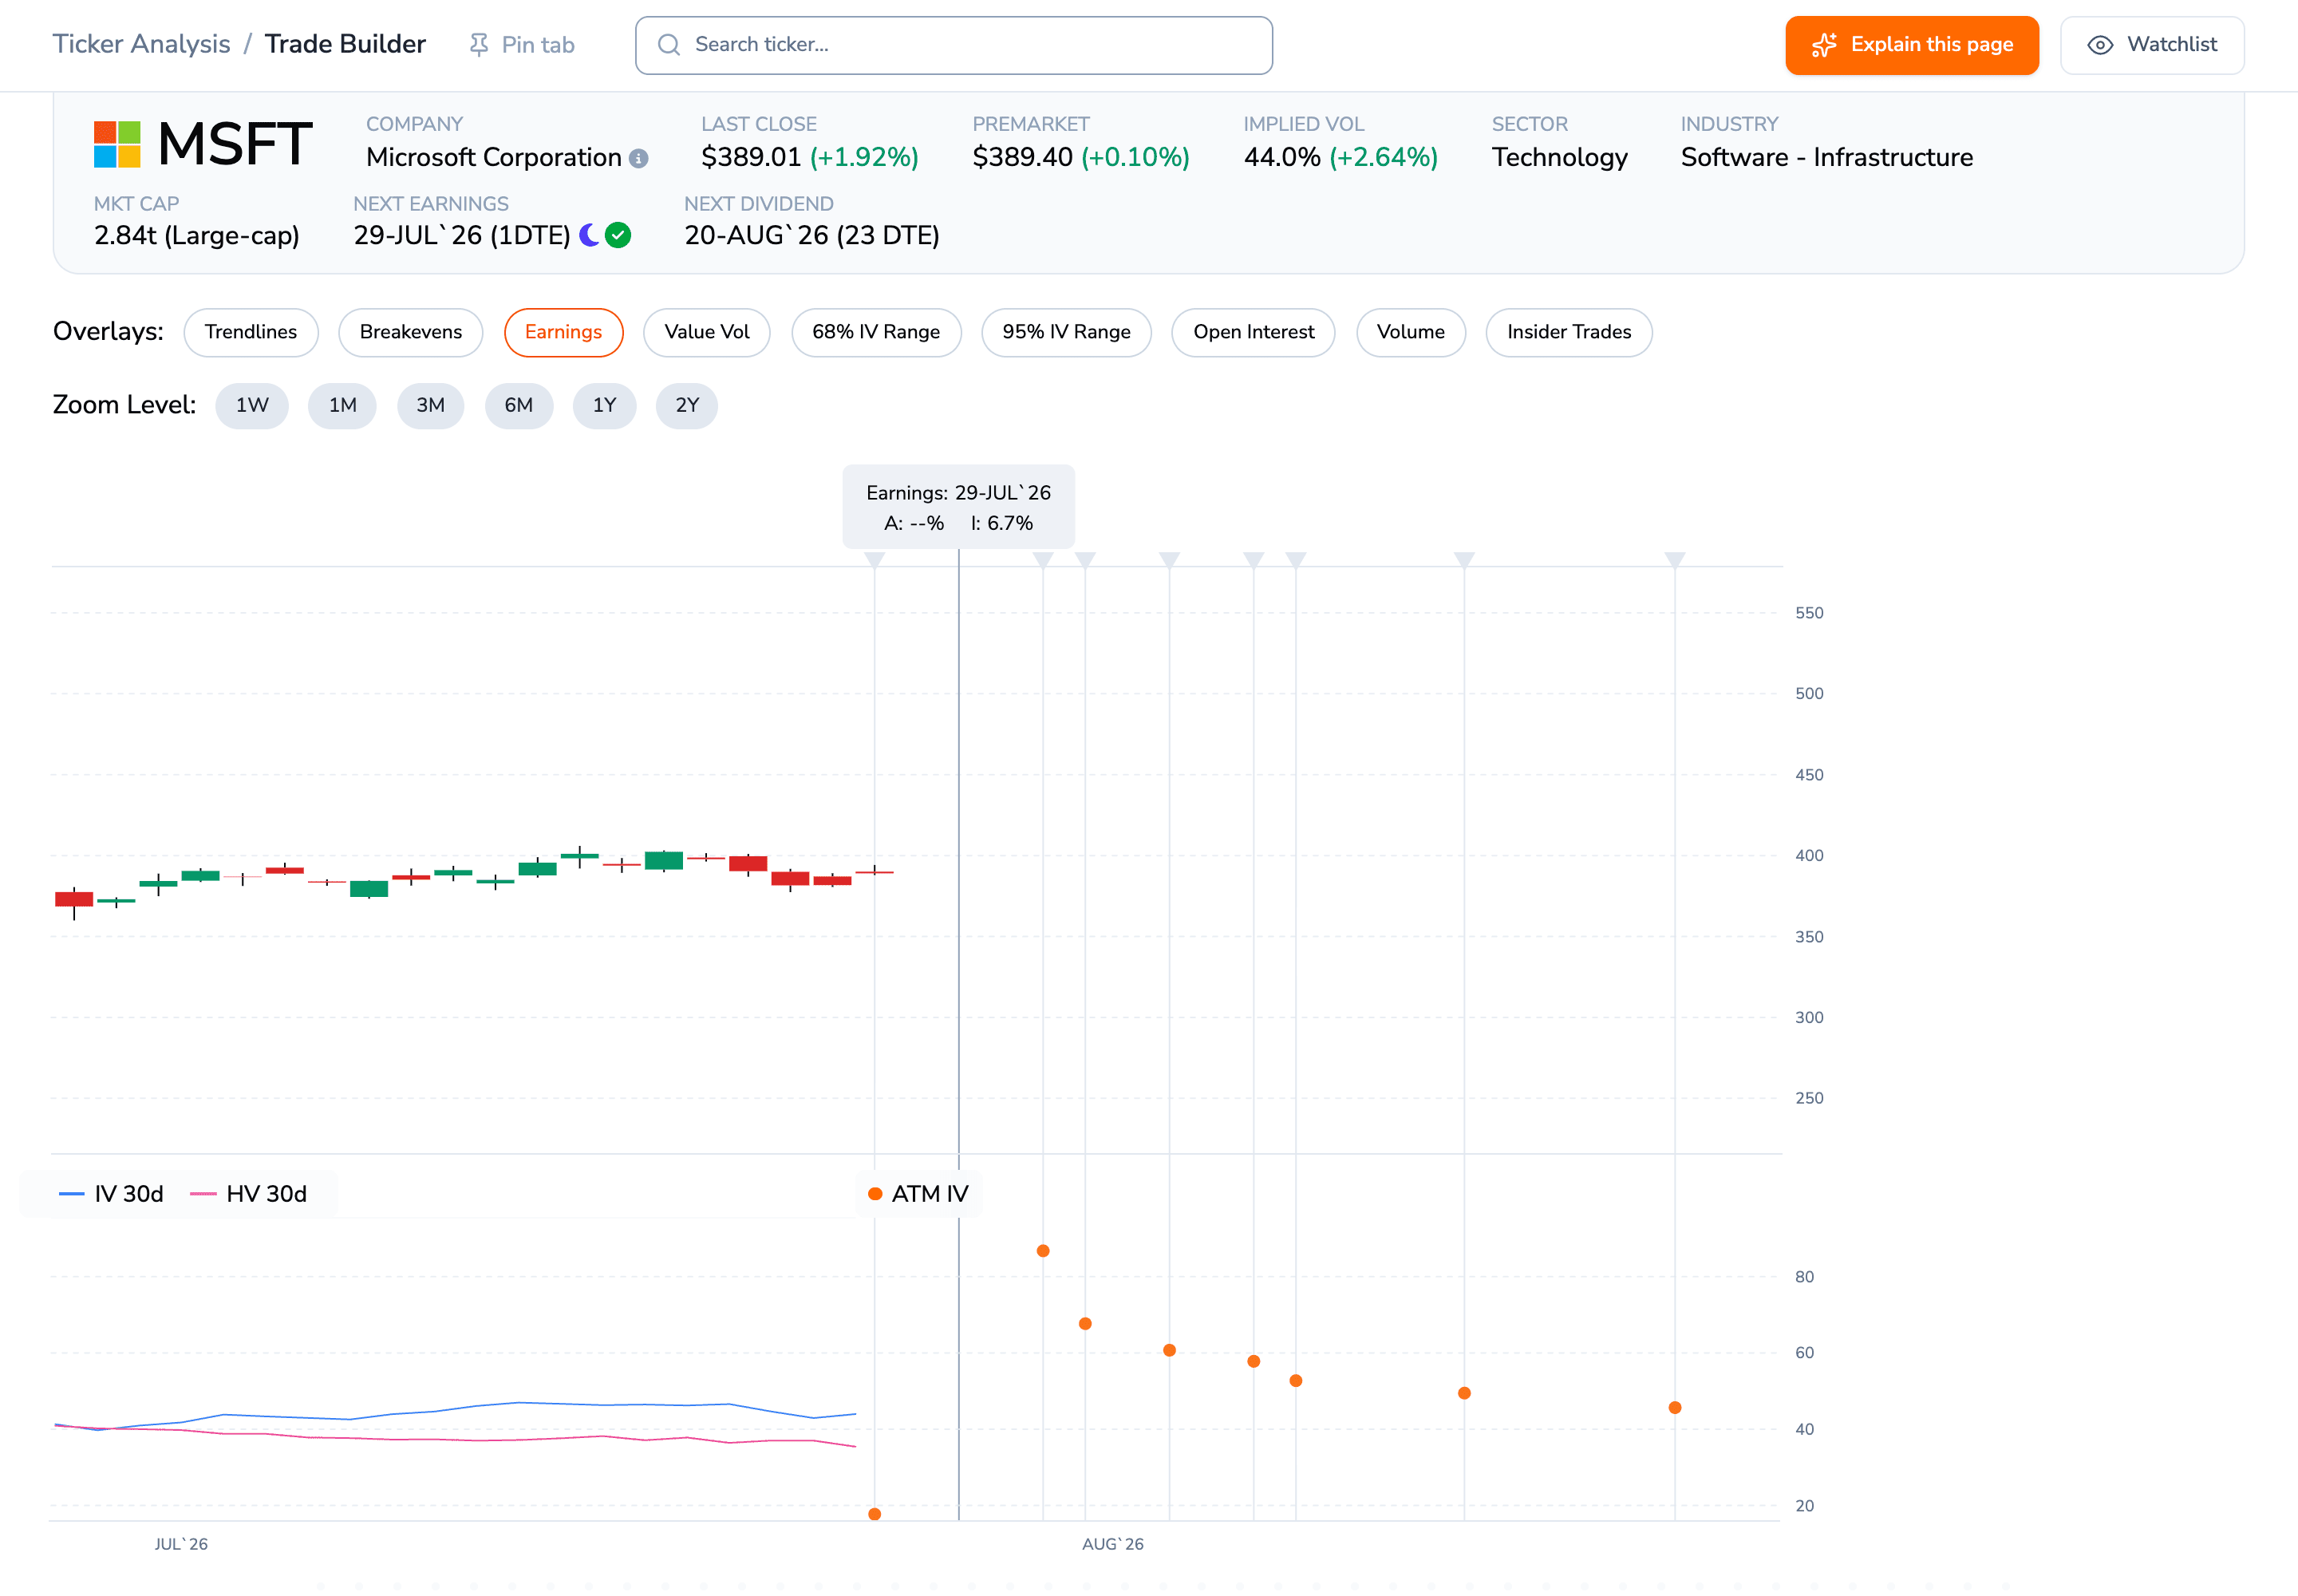Open the Watchlist
Image resolution: width=2298 pixels, height=1596 pixels.
pos(2152,45)
